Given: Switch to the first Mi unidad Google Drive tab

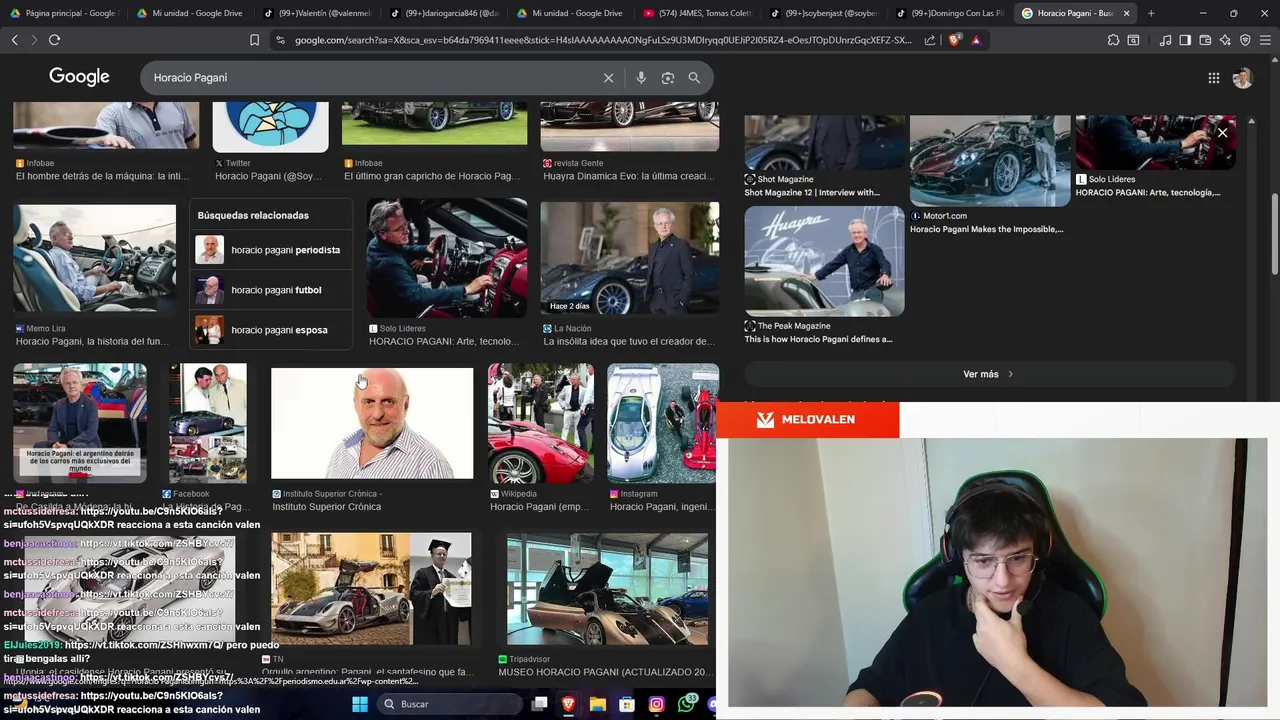Looking at the screenshot, I should pyautogui.click(x=190, y=13).
